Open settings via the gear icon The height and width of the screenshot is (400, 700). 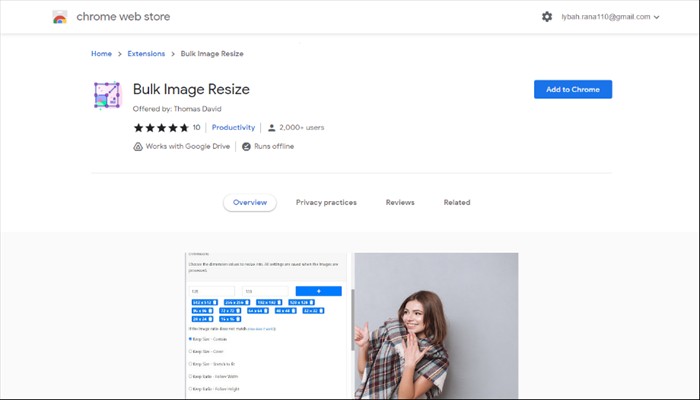click(x=546, y=17)
